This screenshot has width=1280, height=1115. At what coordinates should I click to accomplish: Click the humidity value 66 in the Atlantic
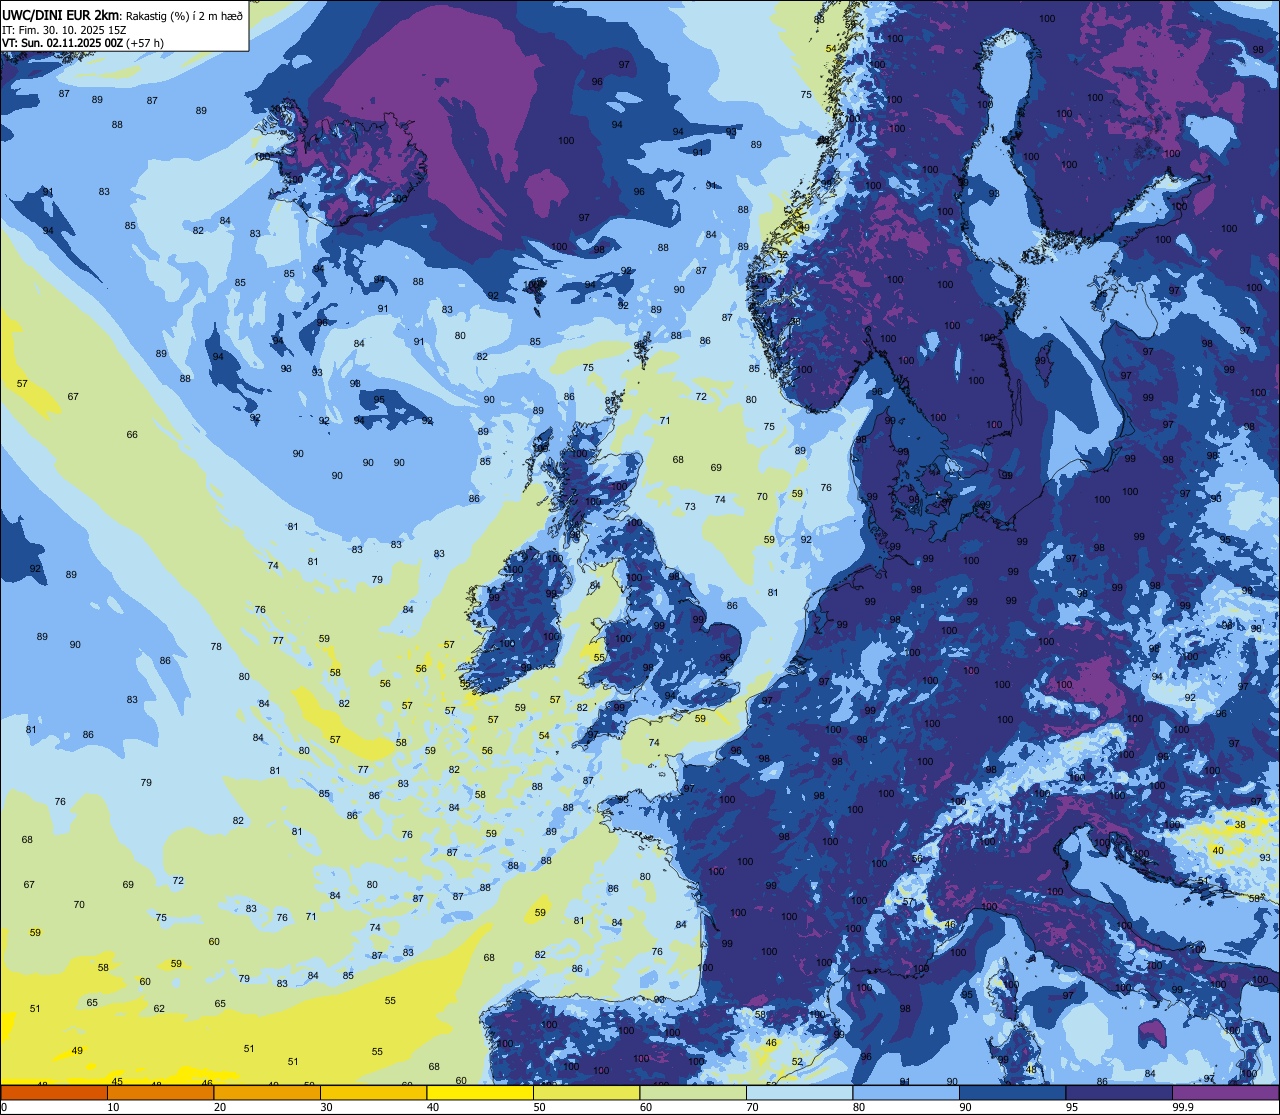132,435
